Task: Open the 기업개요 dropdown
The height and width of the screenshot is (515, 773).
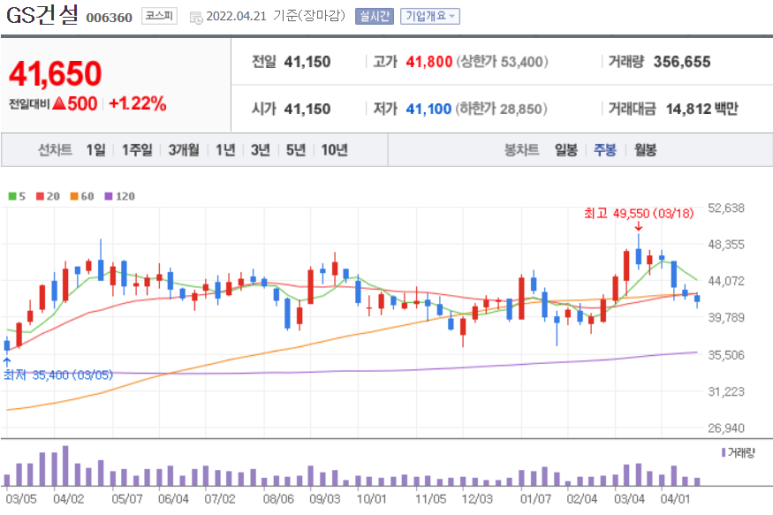Action: coord(430,17)
